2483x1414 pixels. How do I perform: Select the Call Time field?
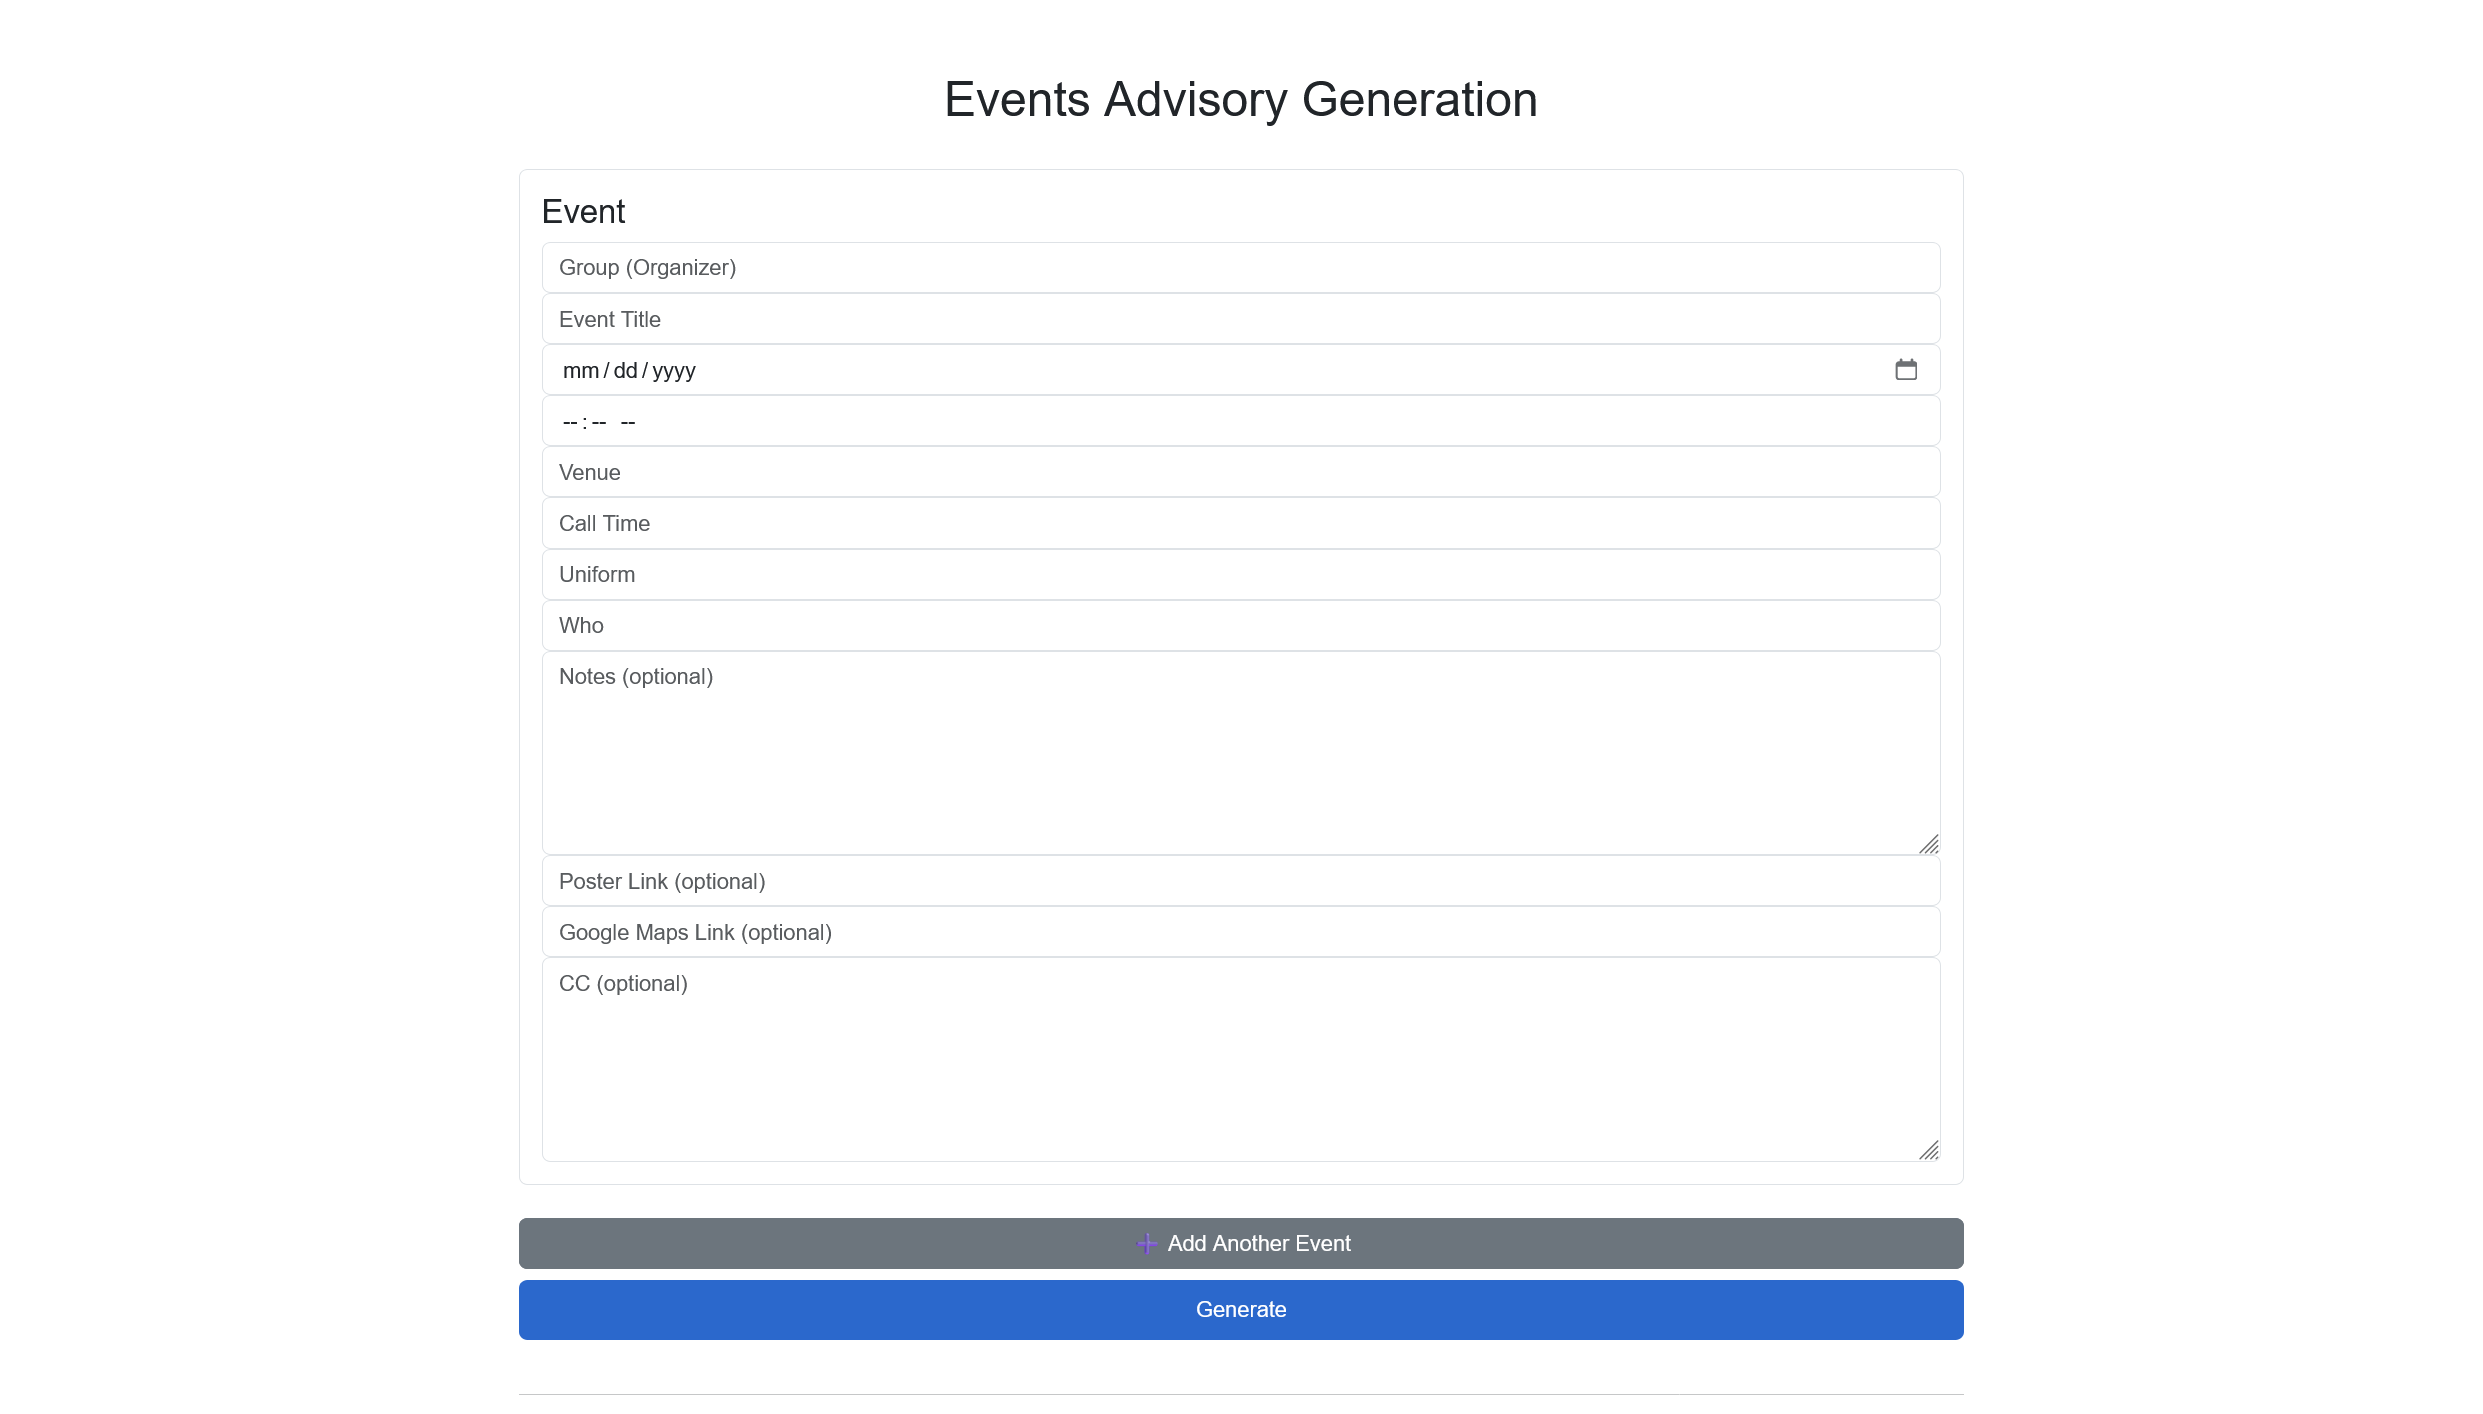point(1240,523)
